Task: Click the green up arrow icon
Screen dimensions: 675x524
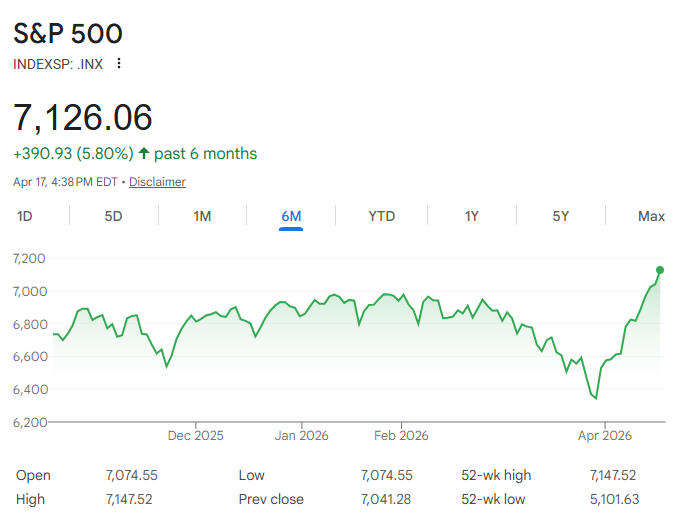Action: (x=144, y=154)
